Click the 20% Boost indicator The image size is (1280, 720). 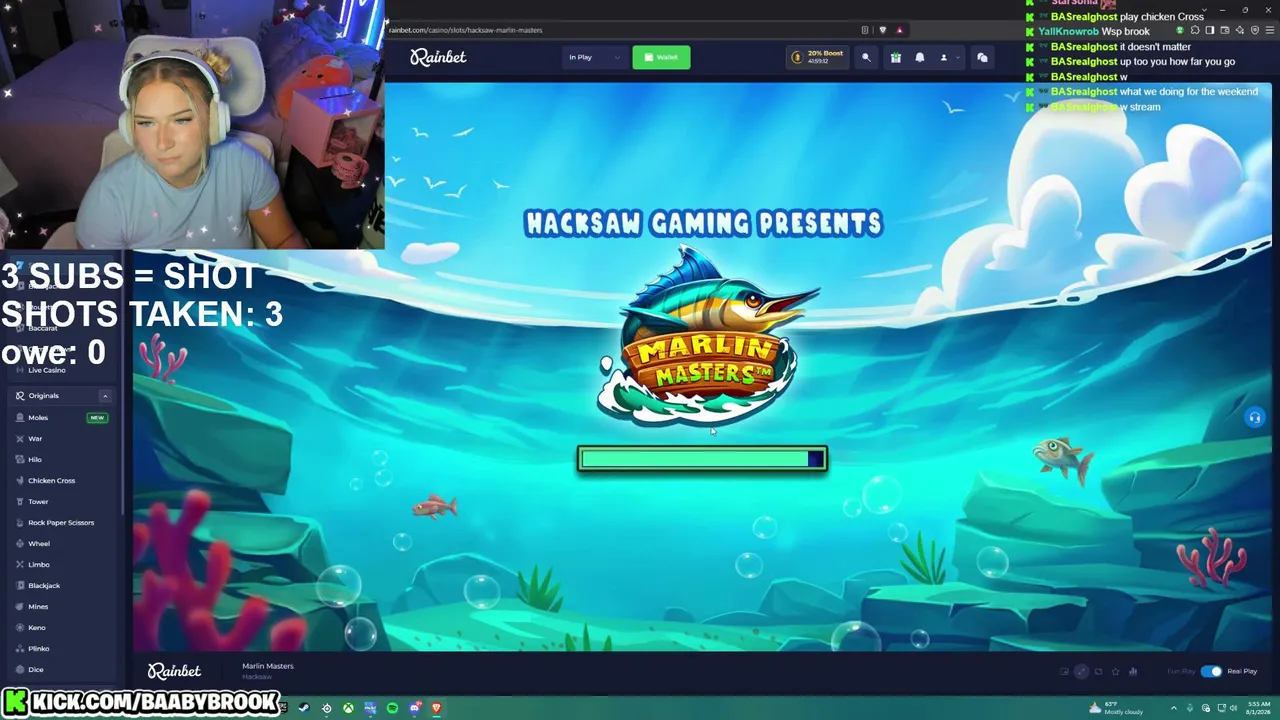point(817,57)
